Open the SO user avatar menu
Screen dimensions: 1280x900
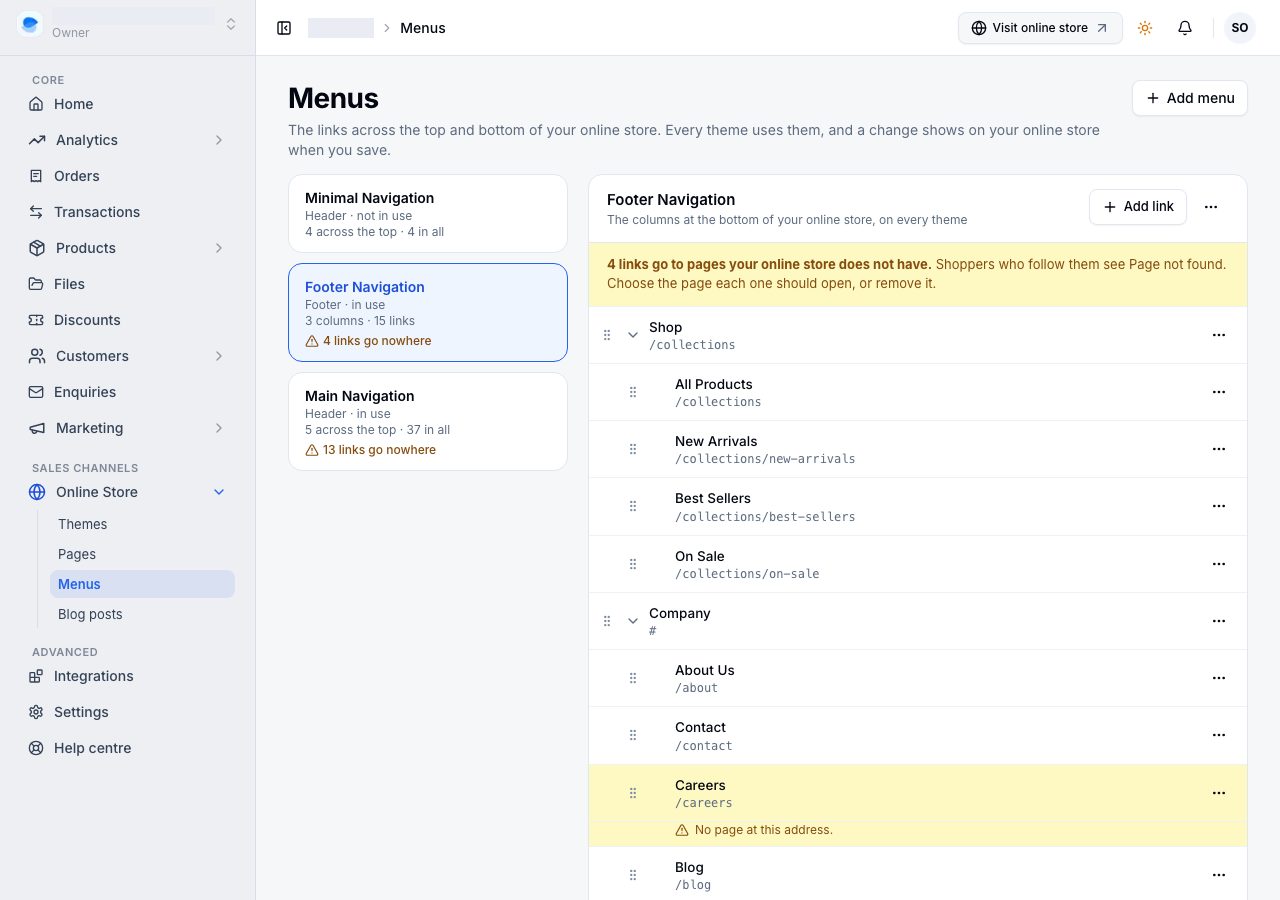(x=1240, y=28)
